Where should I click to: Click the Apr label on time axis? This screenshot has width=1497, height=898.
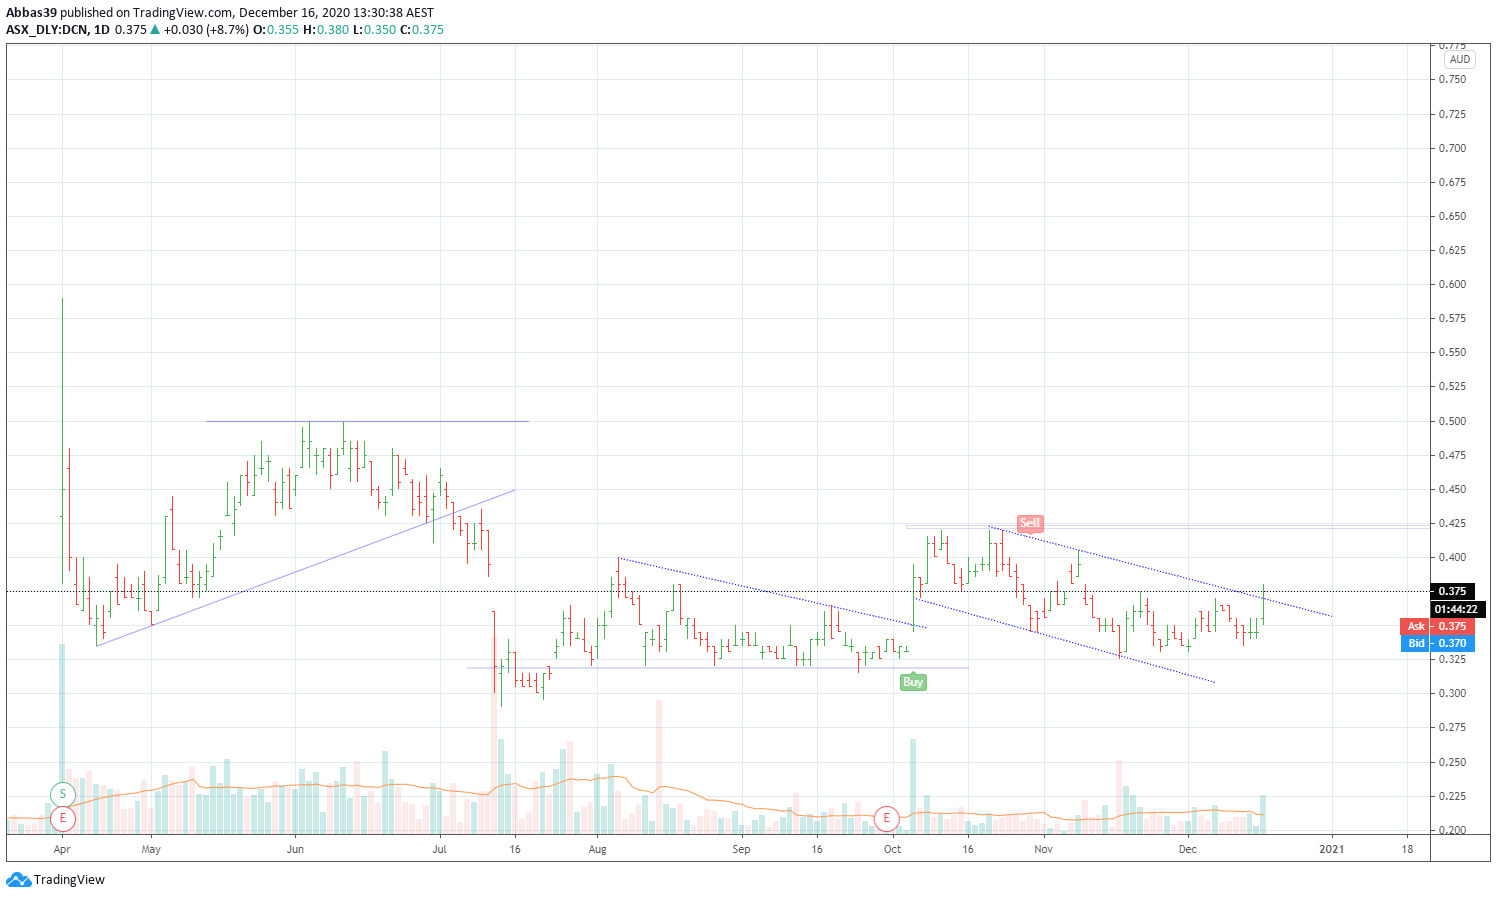[62, 849]
